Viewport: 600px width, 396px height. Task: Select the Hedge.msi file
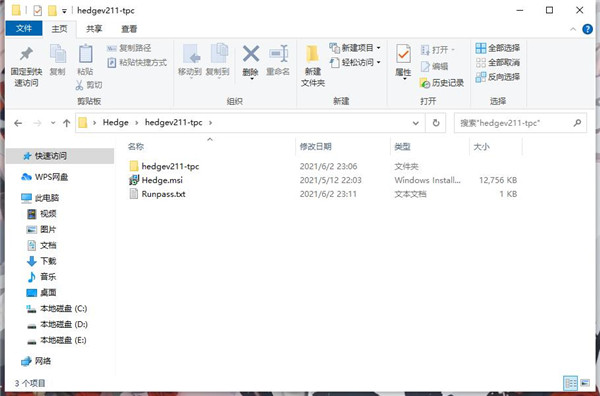pyautogui.click(x=323, y=180)
